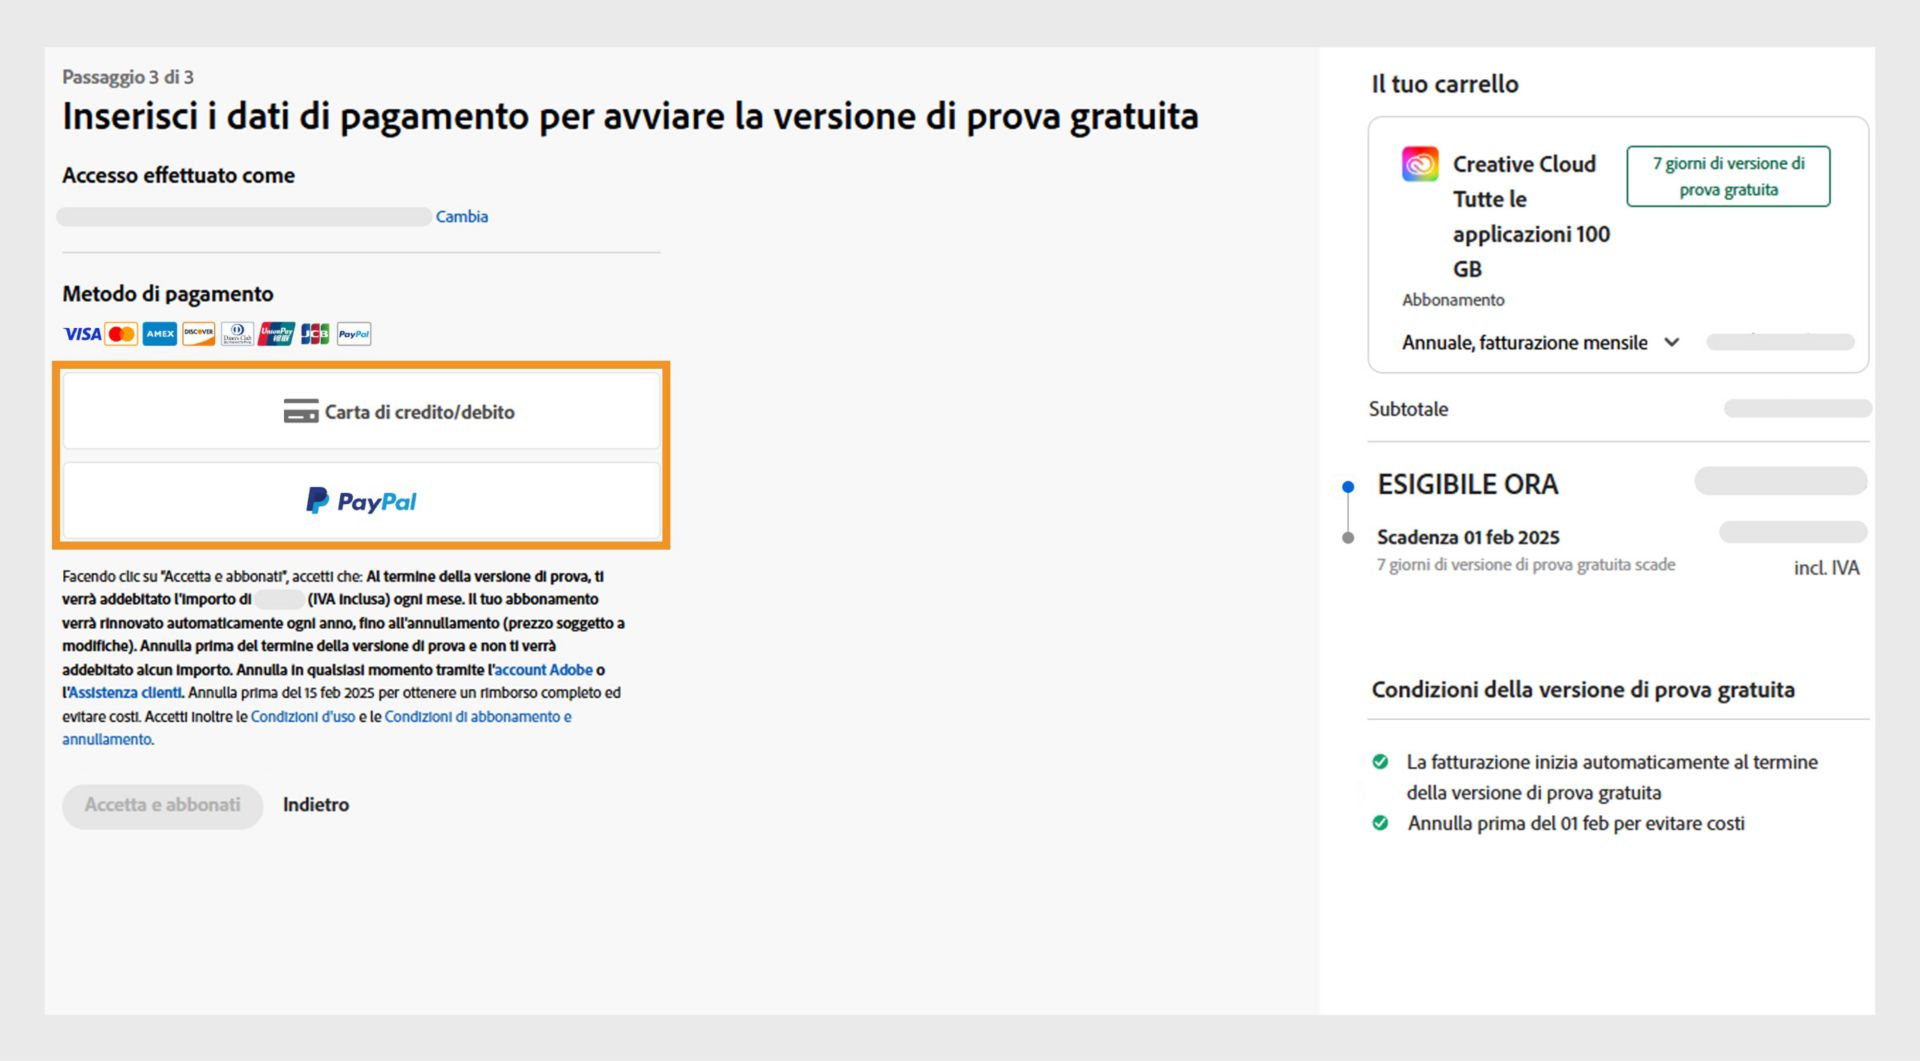Screen dimensions: 1920x1061
Task: Click '7 giorni di versione di prova gratuita scade' text
Action: coord(1526,565)
